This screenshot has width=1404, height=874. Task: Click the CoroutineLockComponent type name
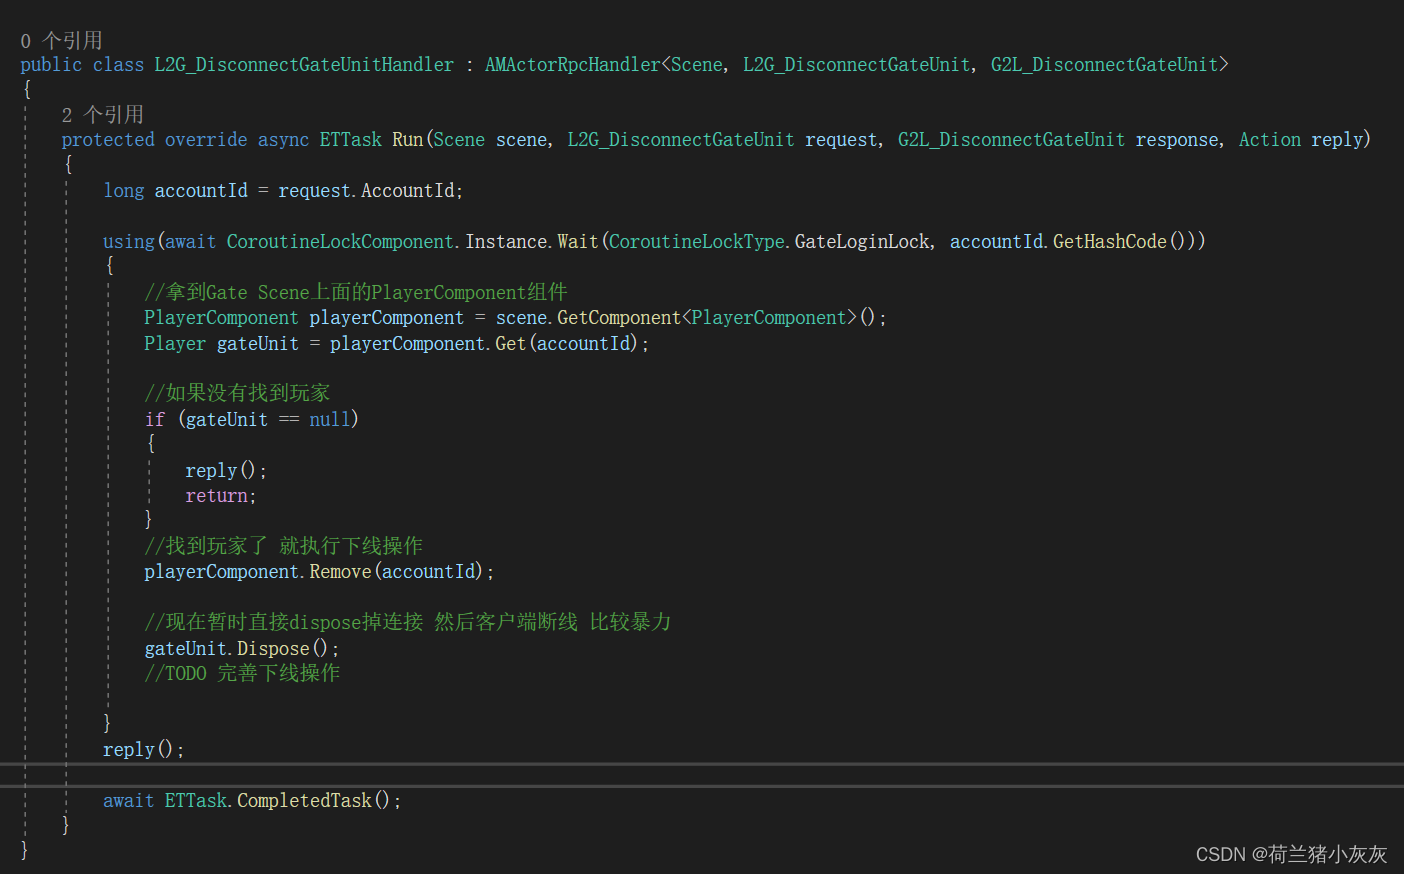point(340,242)
